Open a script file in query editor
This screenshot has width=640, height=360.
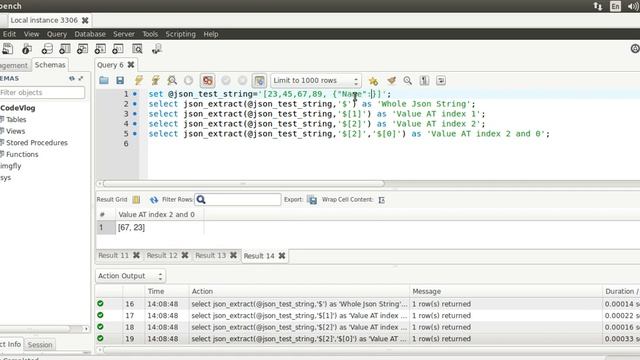point(104,80)
